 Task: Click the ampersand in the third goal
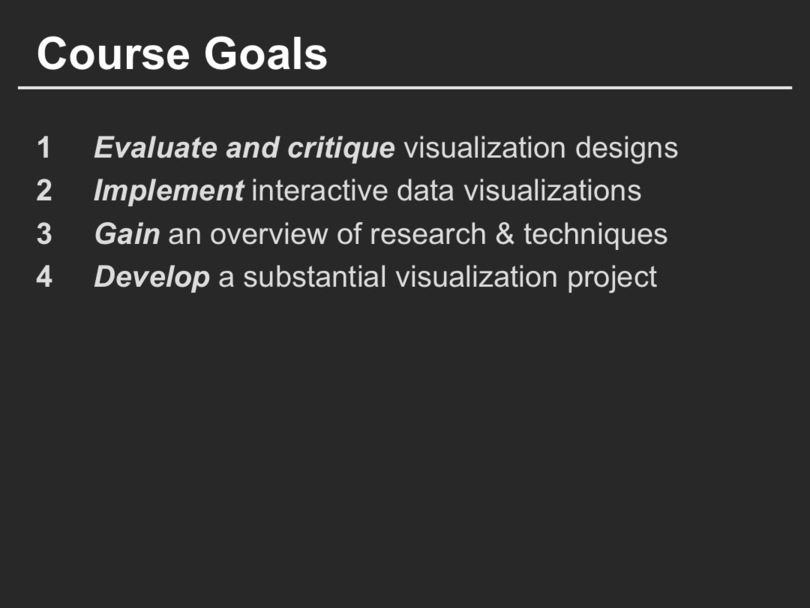500,234
